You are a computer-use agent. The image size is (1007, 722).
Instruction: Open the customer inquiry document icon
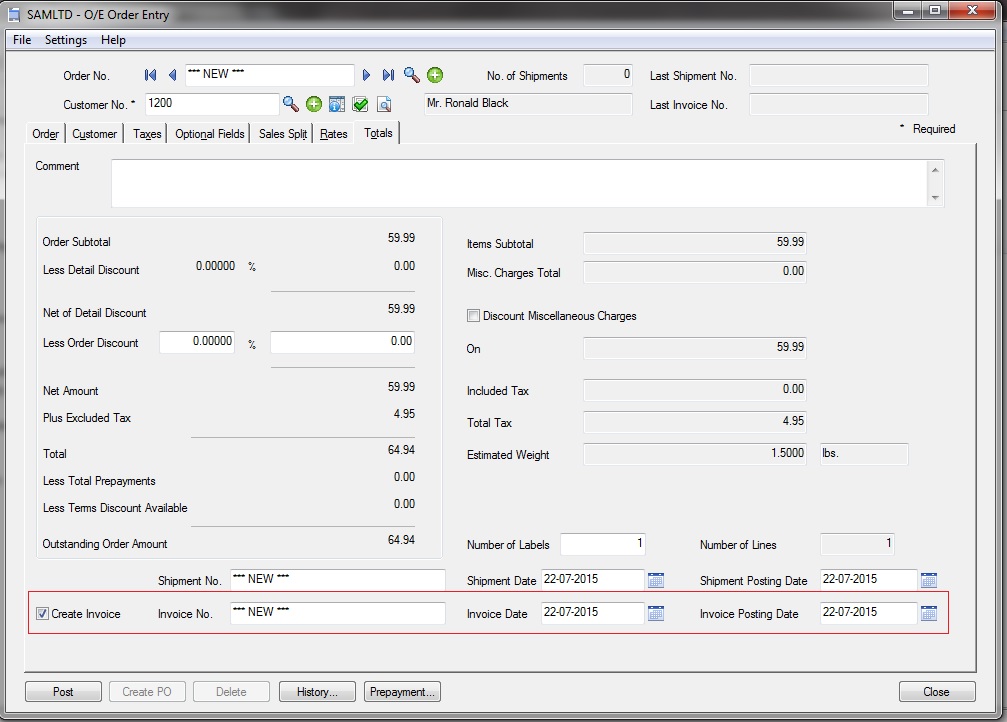(383, 104)
